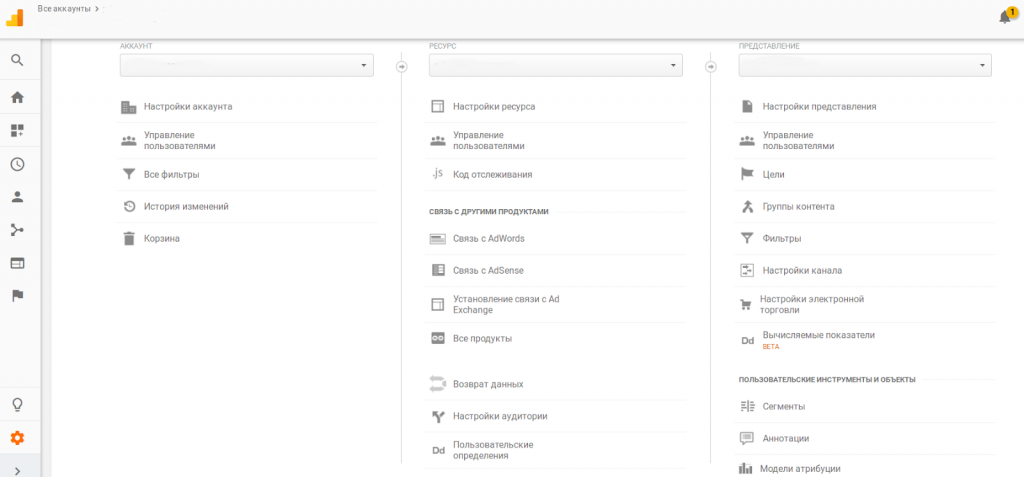Open Возврат данных

[488, 384]
